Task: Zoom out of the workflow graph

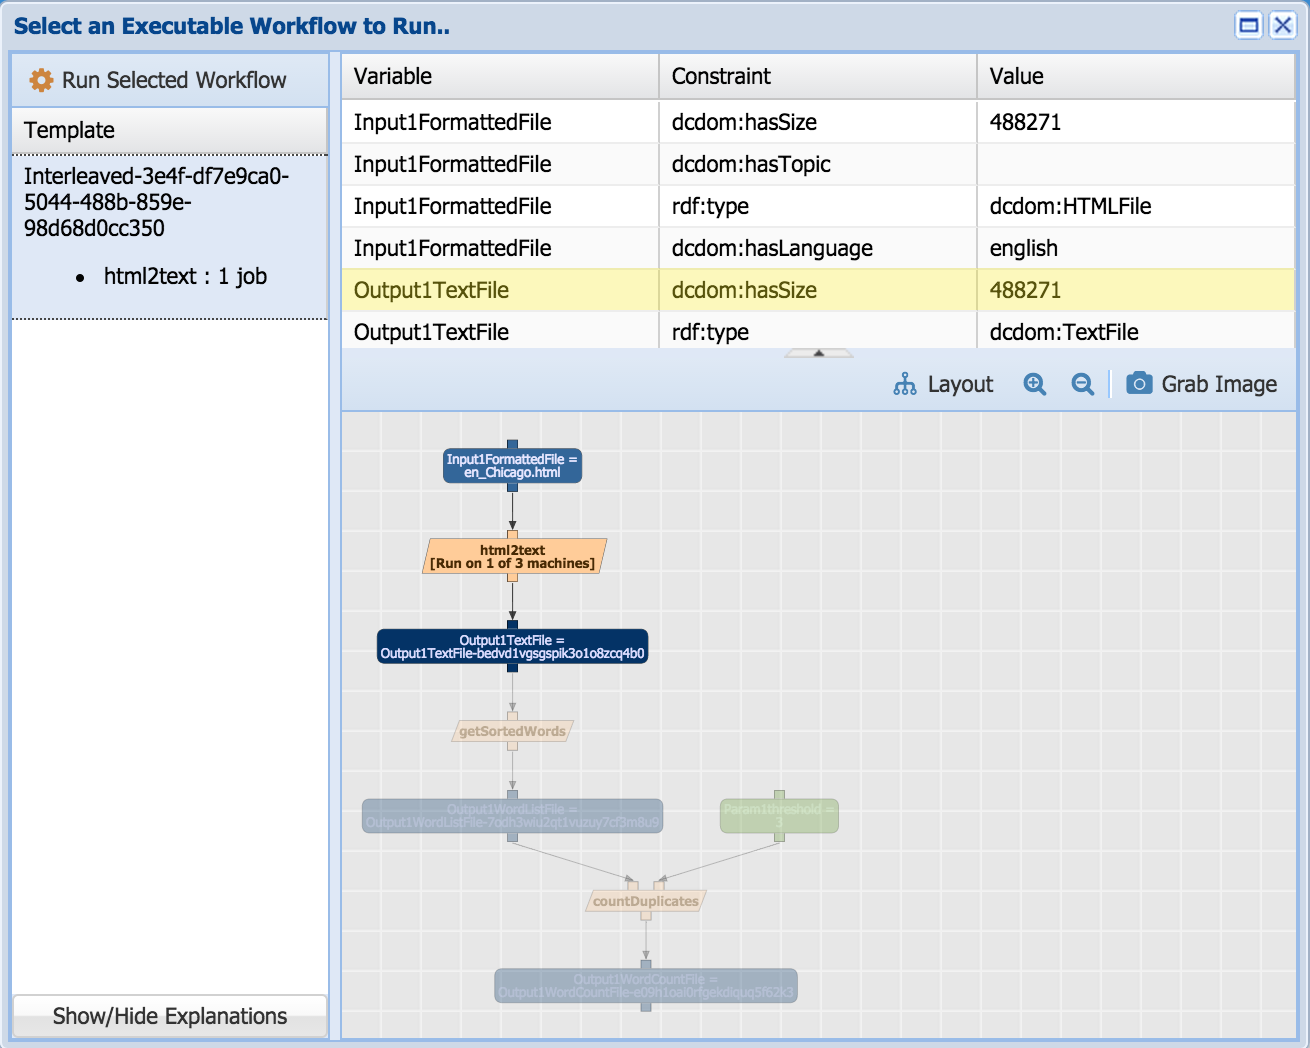Action: click(x=1082, y=384)
